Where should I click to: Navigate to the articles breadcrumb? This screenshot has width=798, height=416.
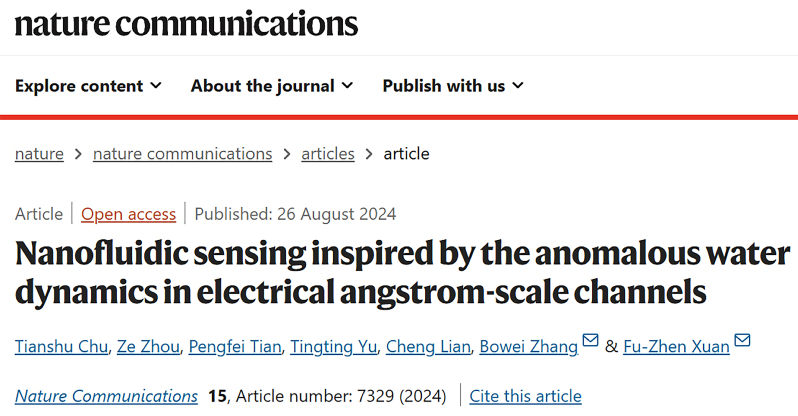[327, 153]
